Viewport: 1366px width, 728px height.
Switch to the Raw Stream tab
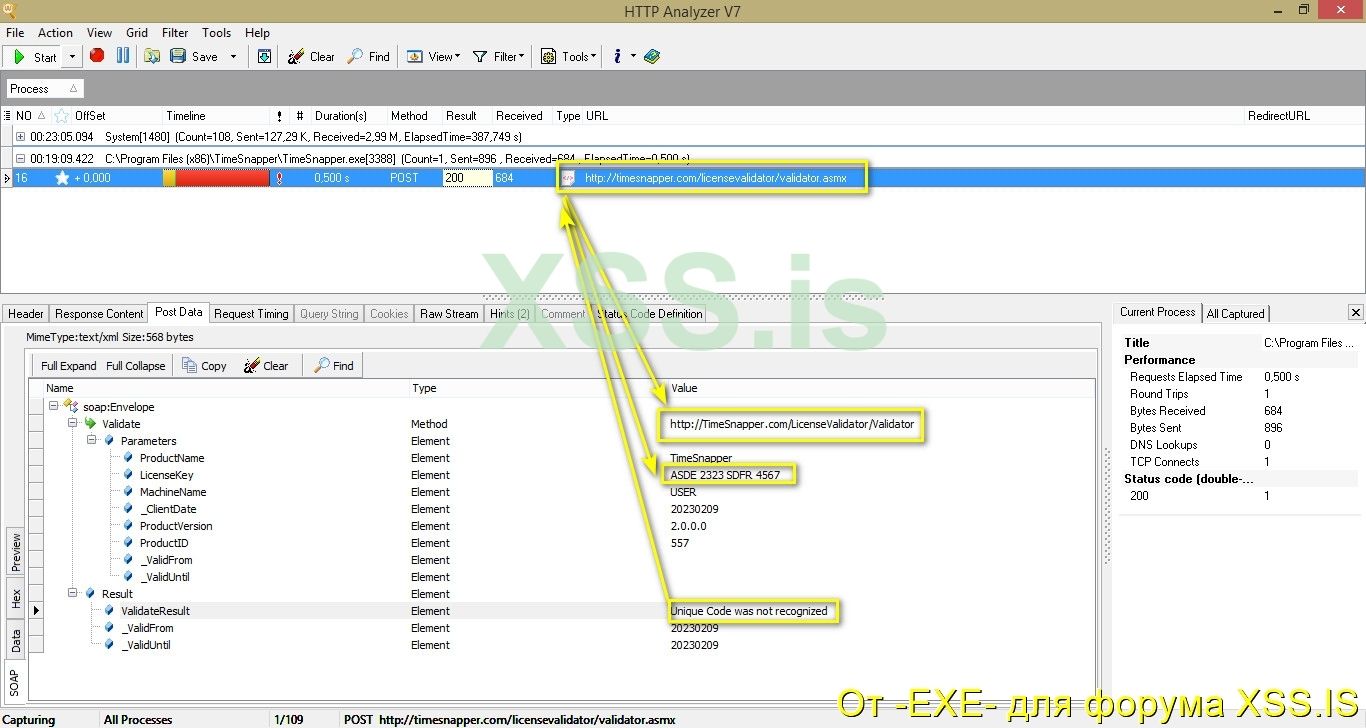click(x=448, y=313)
